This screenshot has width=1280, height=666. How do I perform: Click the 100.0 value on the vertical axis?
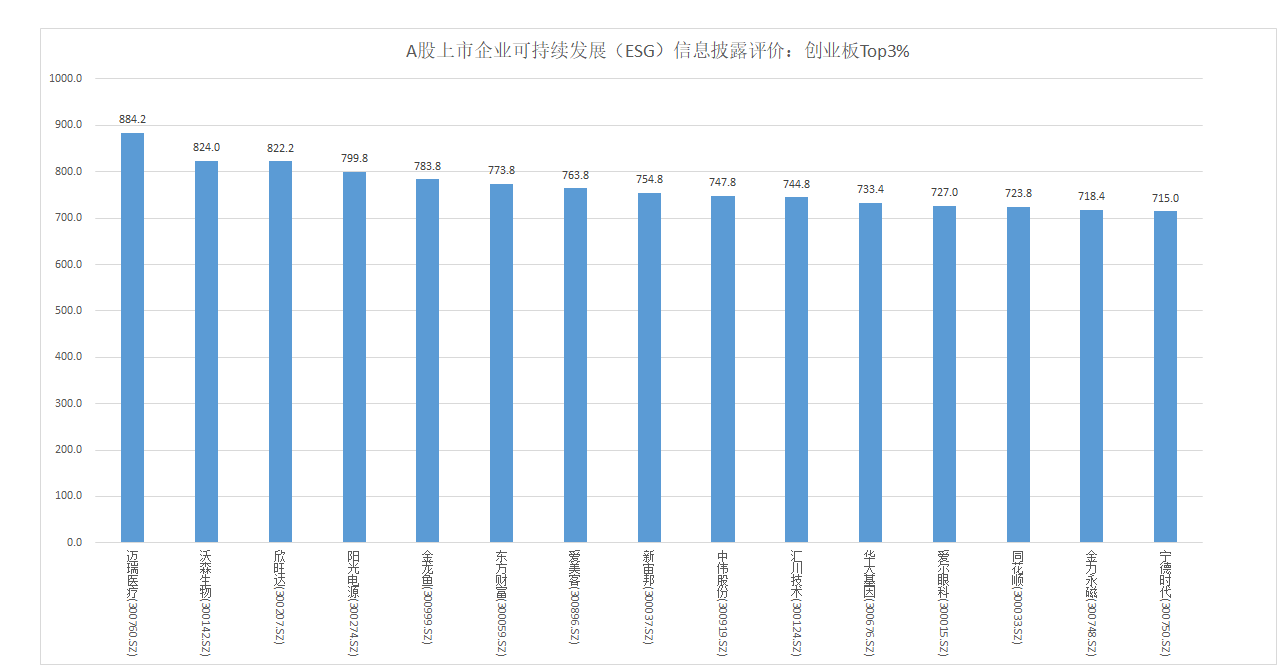[68, 496]
